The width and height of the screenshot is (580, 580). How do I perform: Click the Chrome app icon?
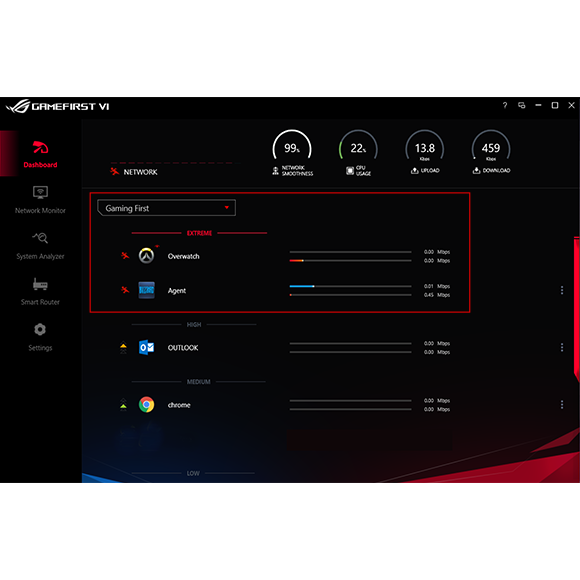coord(146,405)
